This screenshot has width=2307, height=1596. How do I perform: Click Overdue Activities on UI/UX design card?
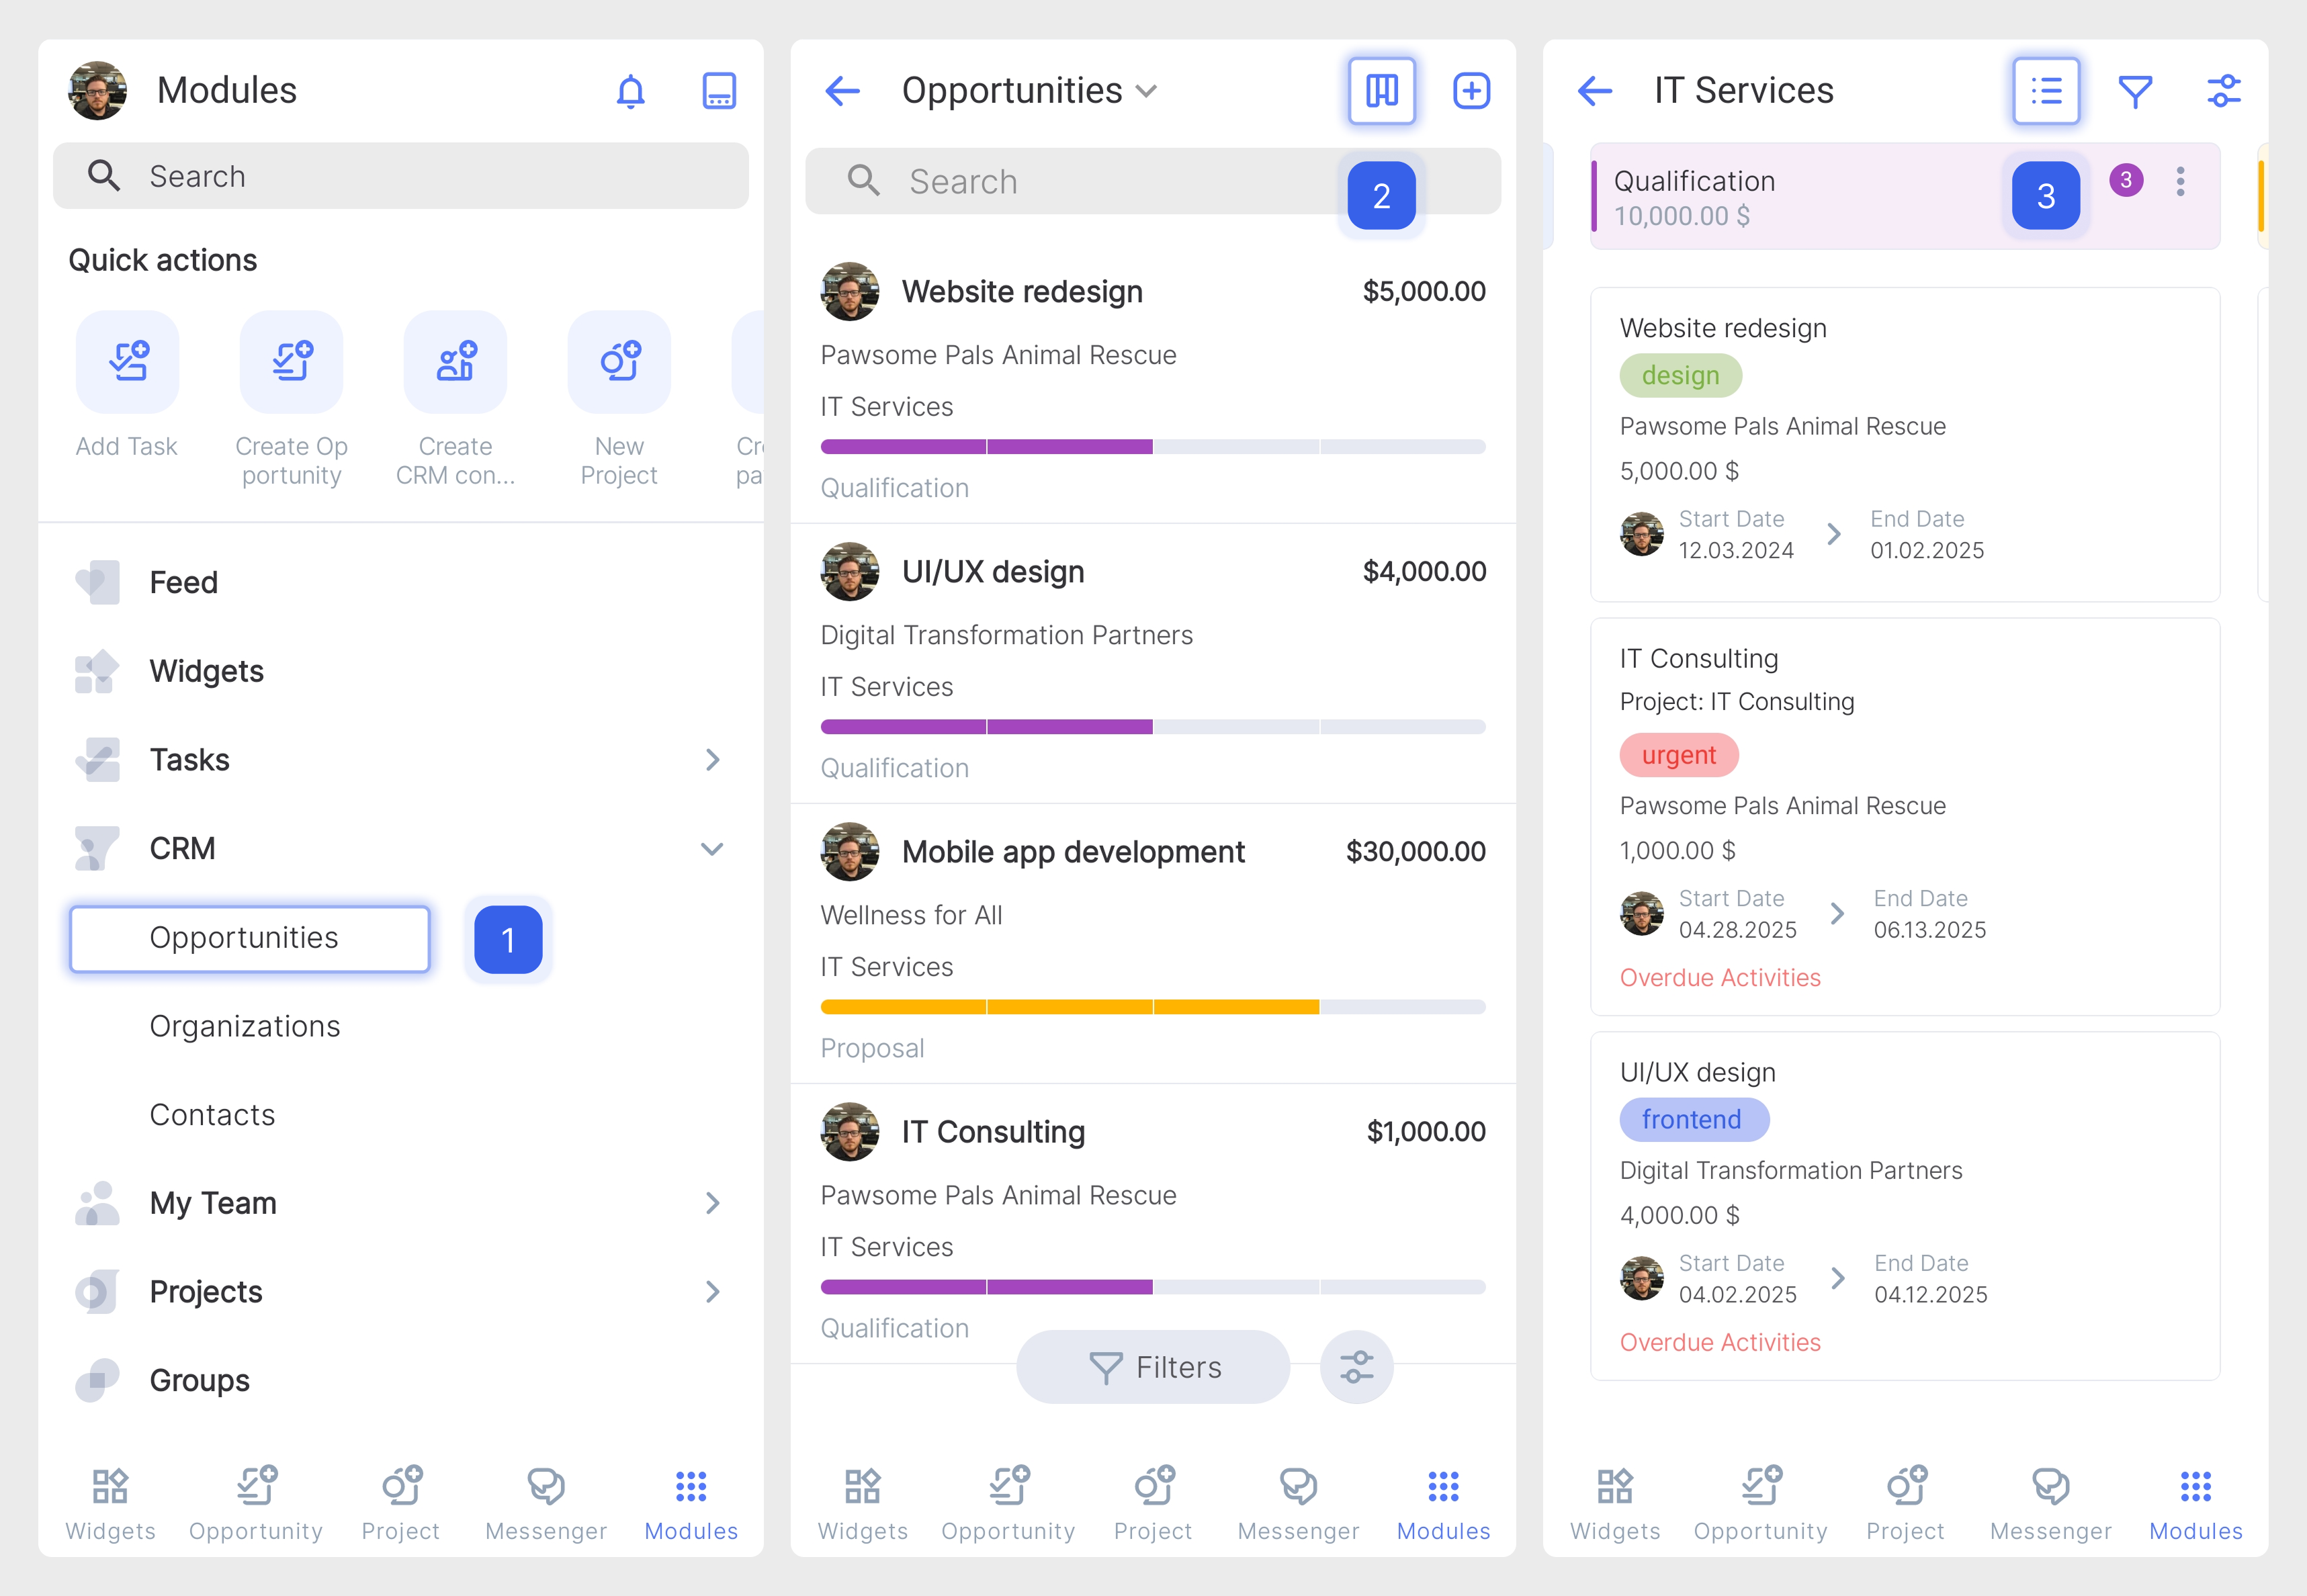coord(1720,1343)
